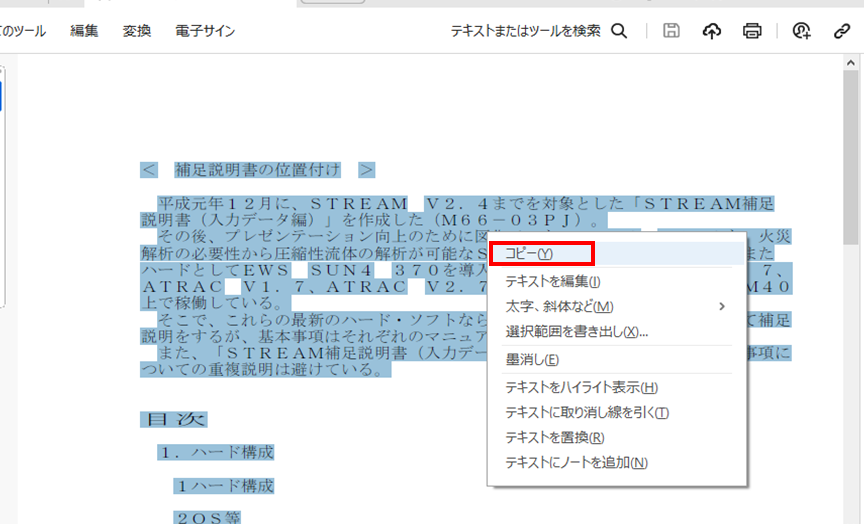Choose 墨消し(E) from the context menu

click(617, 360)
